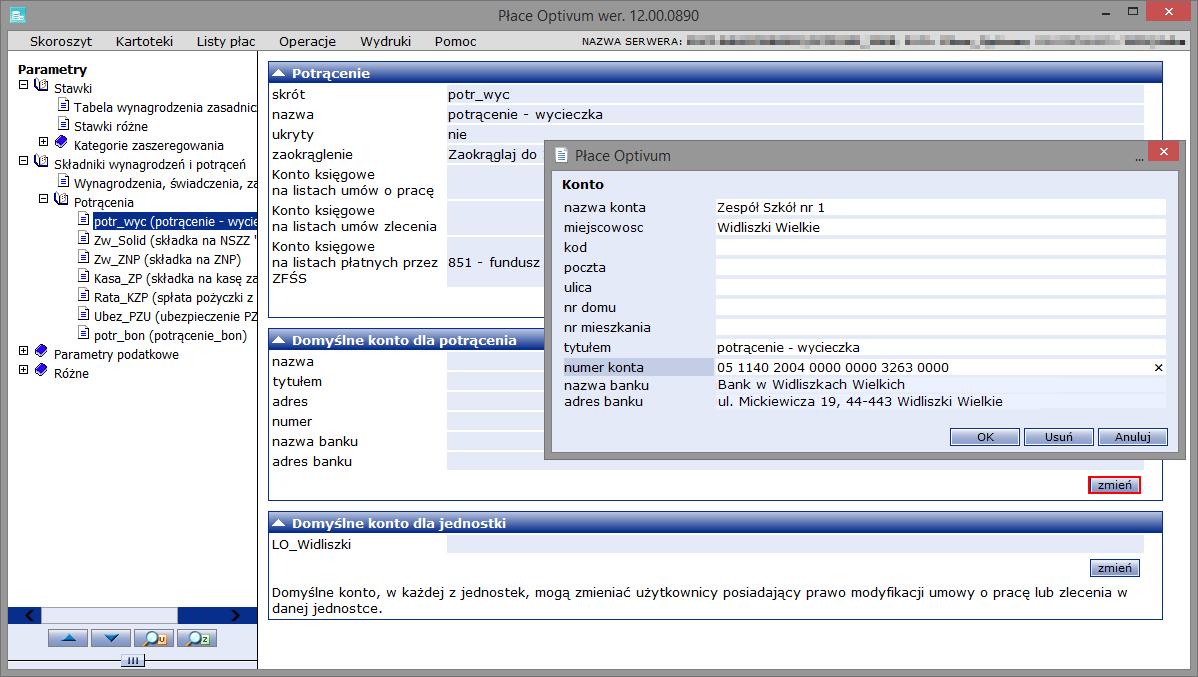Click the blue down-arrow button under the tree
This screenshot has width=1198, height=677.
111,638
